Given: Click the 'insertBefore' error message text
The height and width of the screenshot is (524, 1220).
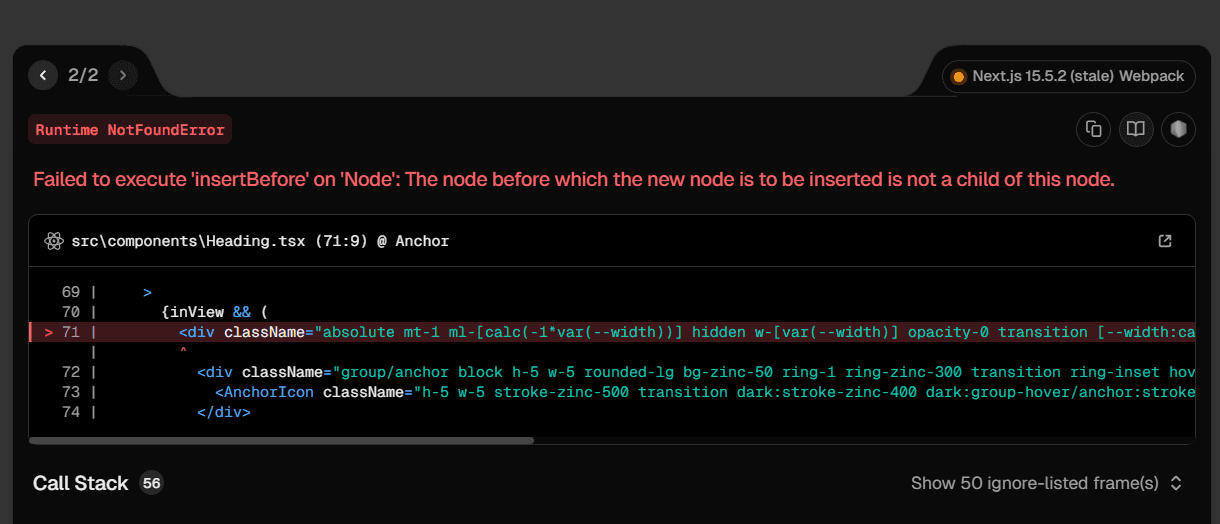Looking at the screenshot, I should (x=573, y=180).
